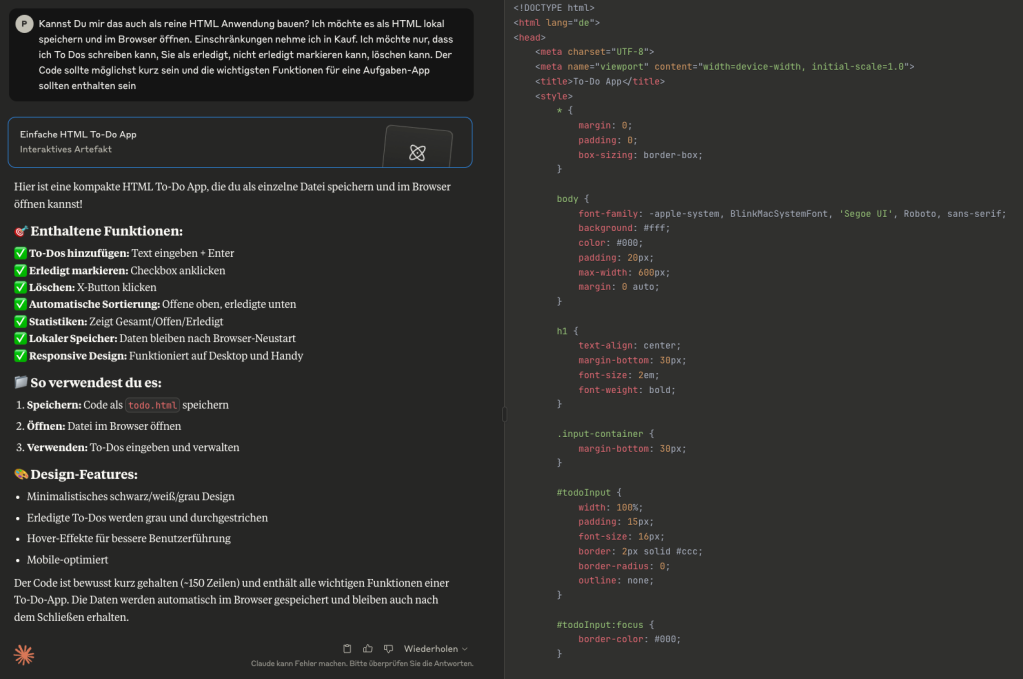Click the user avatar 'P' in the message

coord(24,24)
